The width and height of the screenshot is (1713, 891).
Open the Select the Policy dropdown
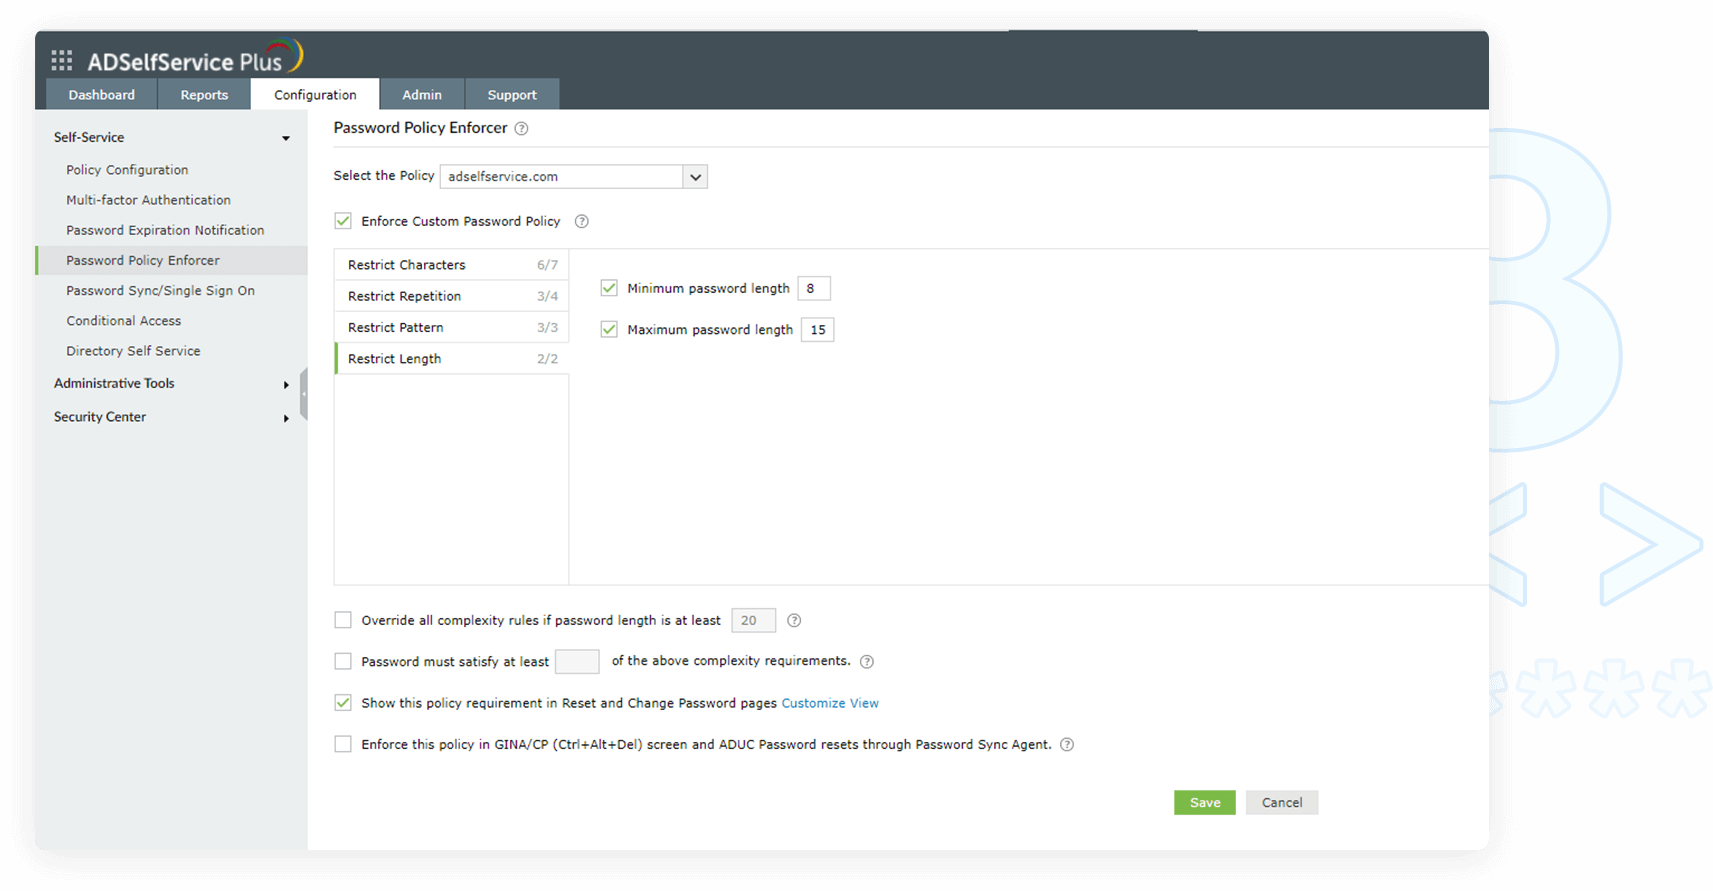tap(574, 176)
